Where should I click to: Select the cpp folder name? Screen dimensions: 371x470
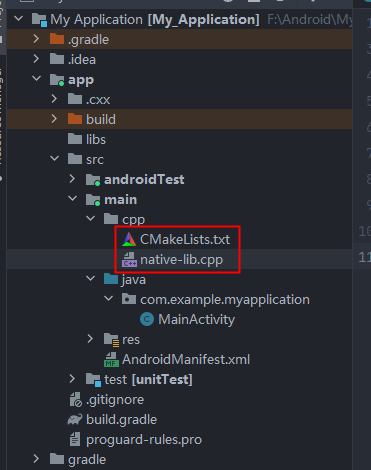[x=133, y=220]
